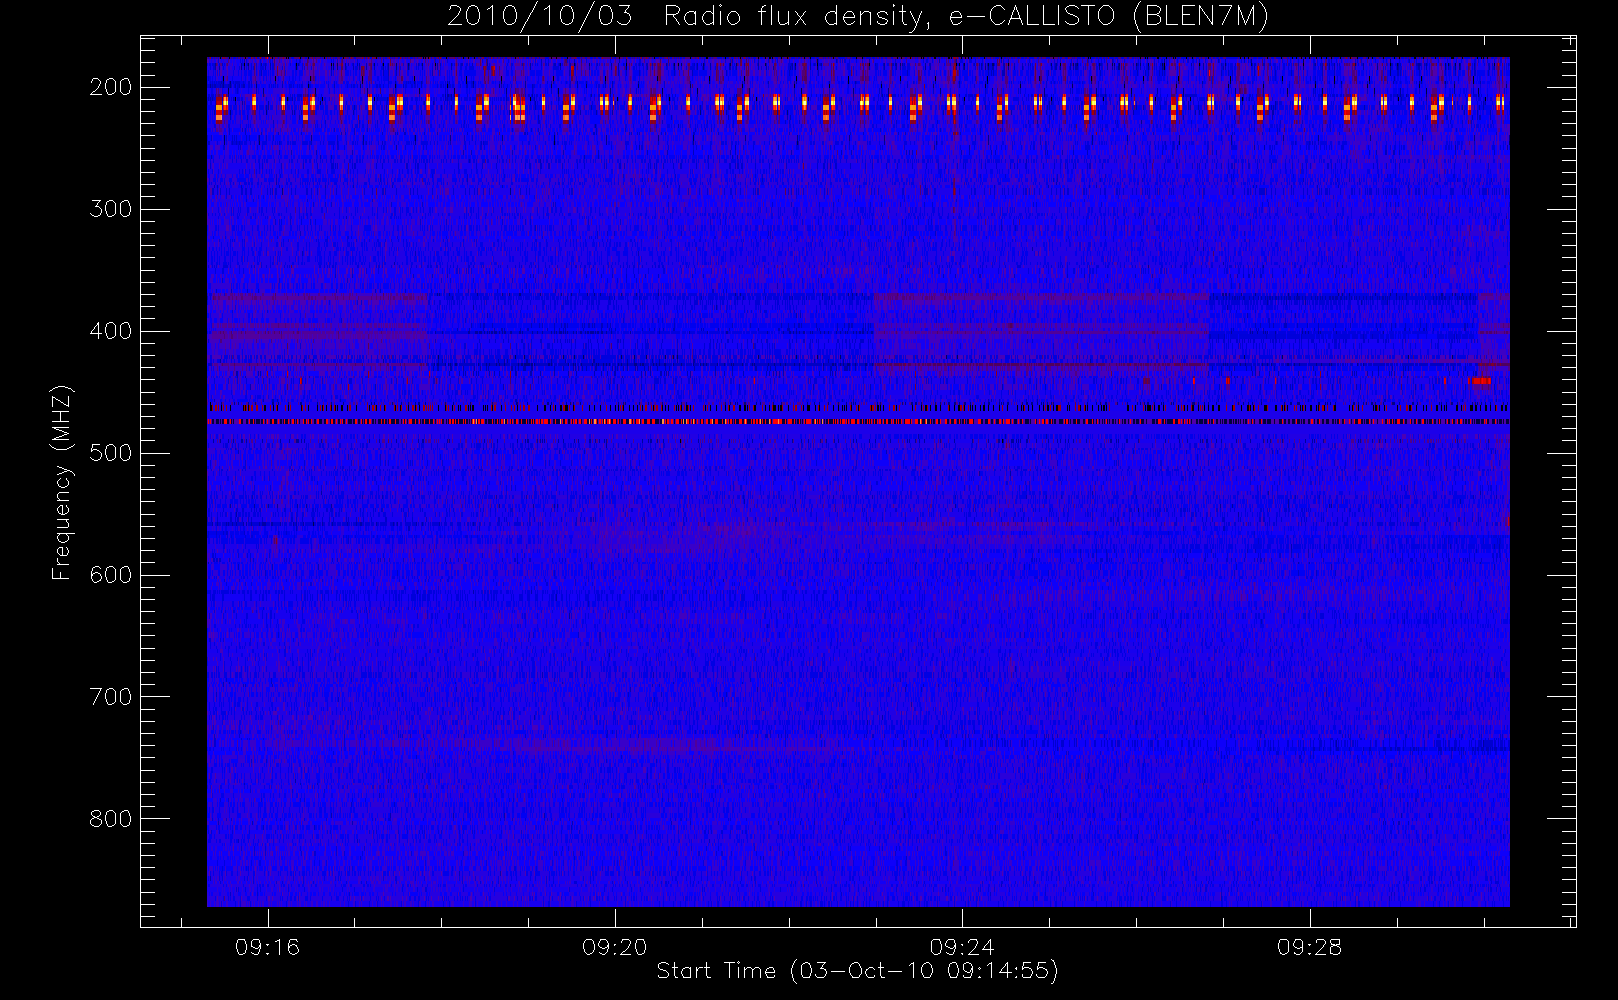Click the 200 frequency tick label
Viewport: 1618px width, 1000px height.
coord(110,87)
